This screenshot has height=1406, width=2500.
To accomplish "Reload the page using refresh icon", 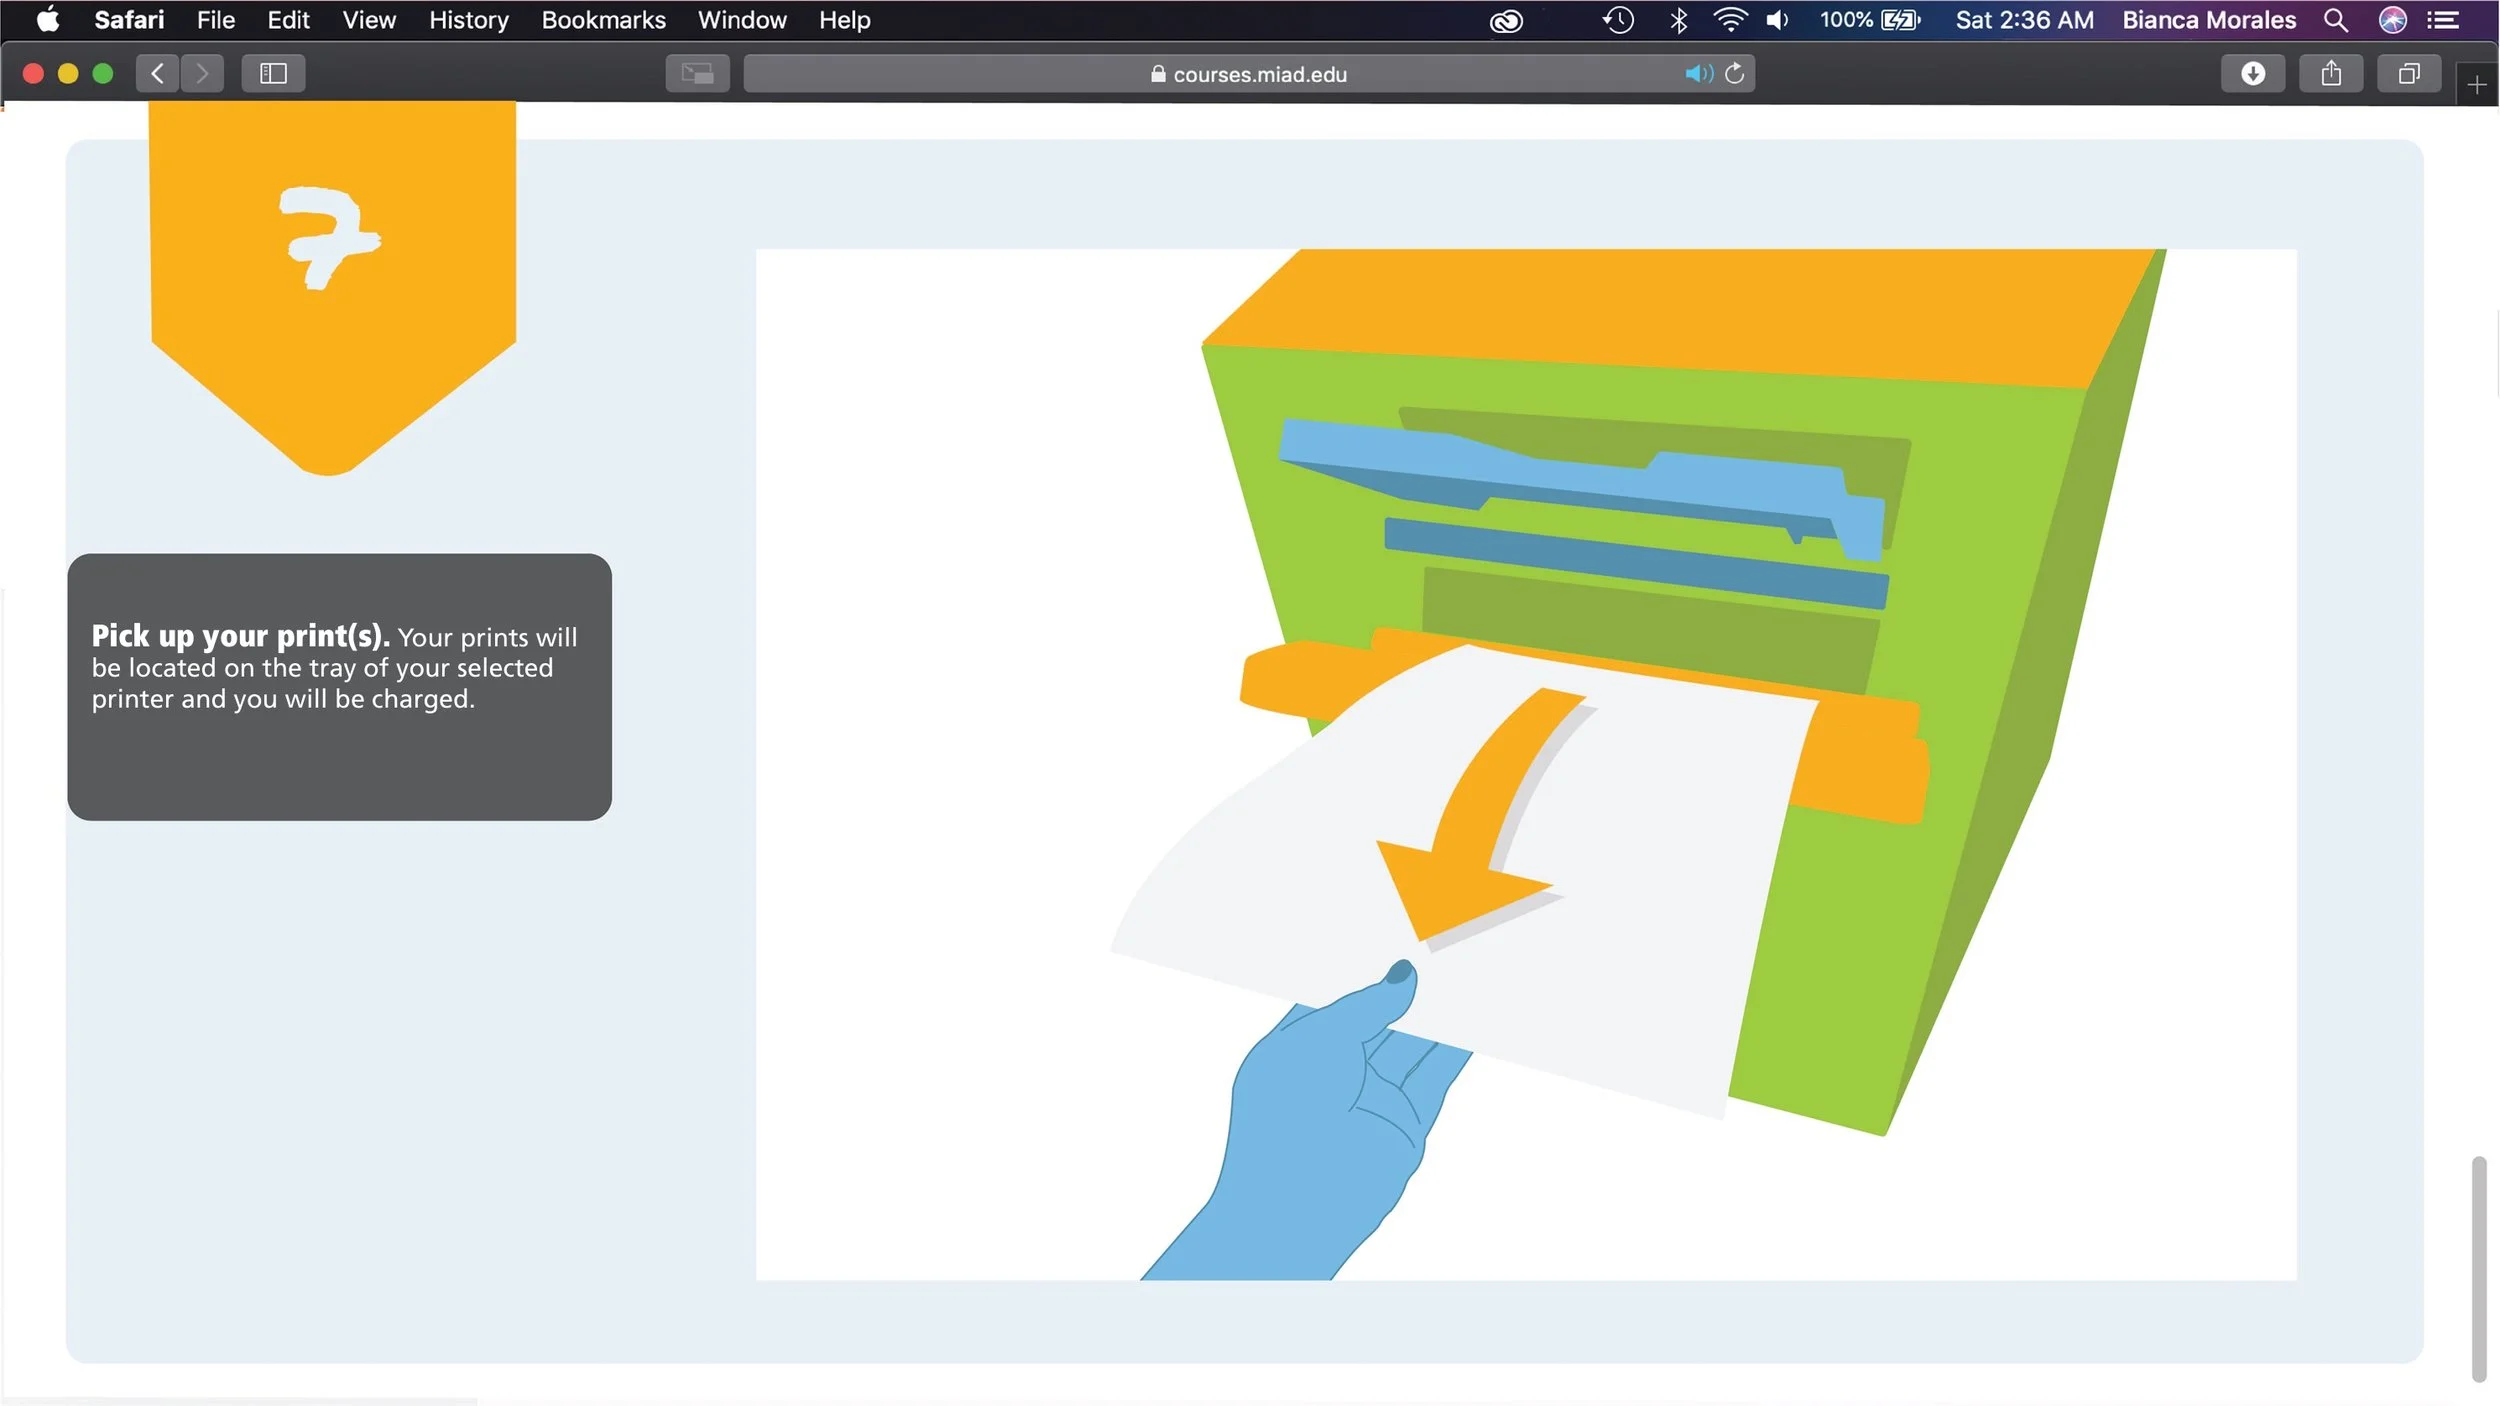I will coord(1735,73).
